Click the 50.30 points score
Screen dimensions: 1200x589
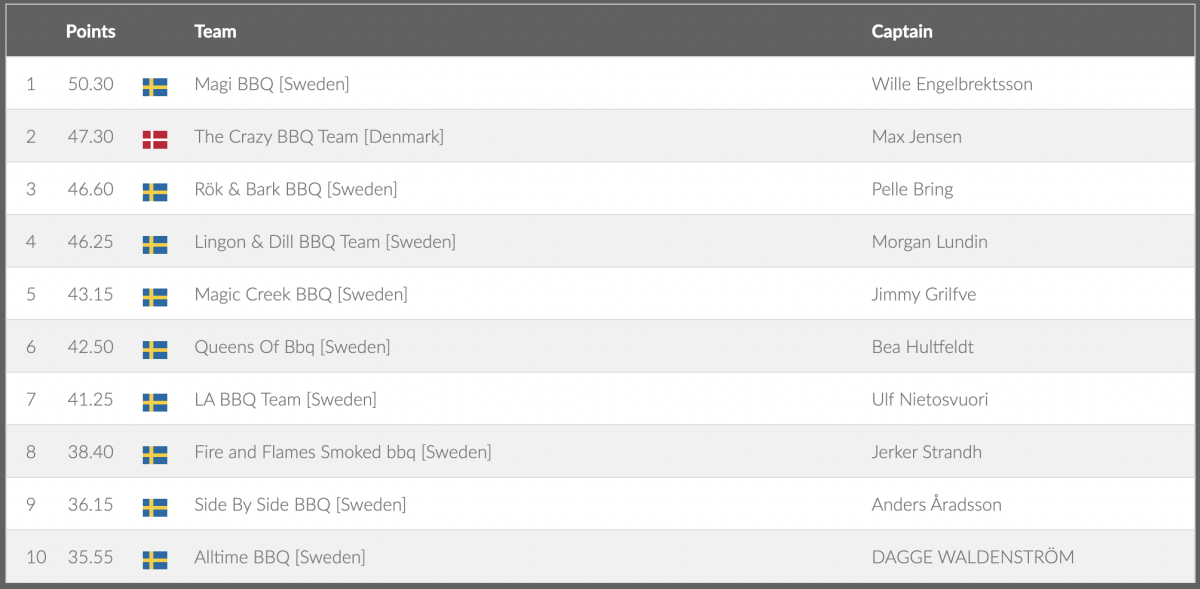91,84
